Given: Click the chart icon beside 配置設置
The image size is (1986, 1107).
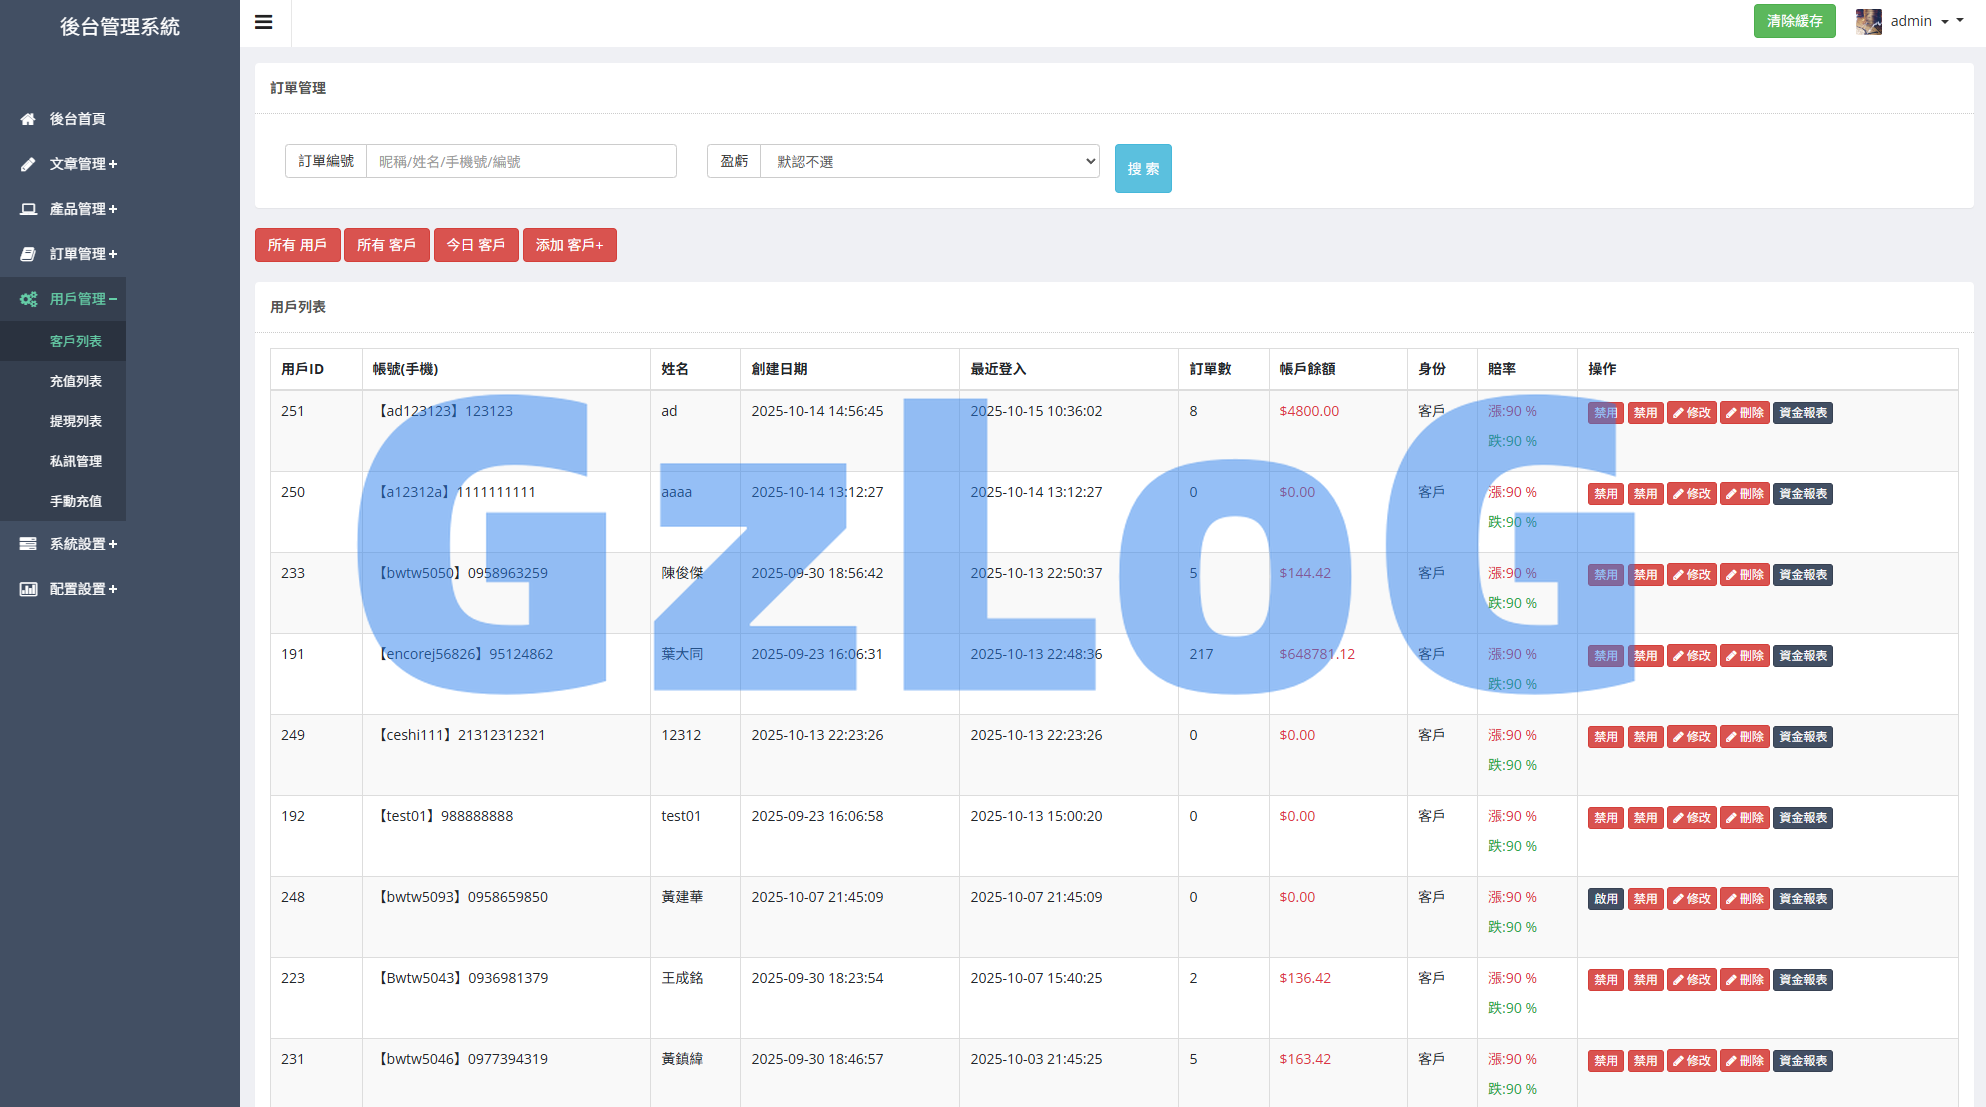Looking at the screenshot, I should pyautogui.click(x=28, y=589).
